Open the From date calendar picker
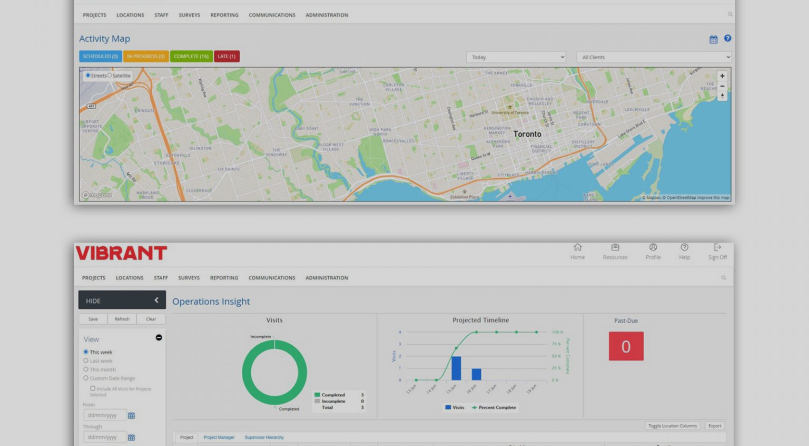Image resolution: width=809 pixels, height=446 pixels. pyautogui.click(x=132, y=416)
